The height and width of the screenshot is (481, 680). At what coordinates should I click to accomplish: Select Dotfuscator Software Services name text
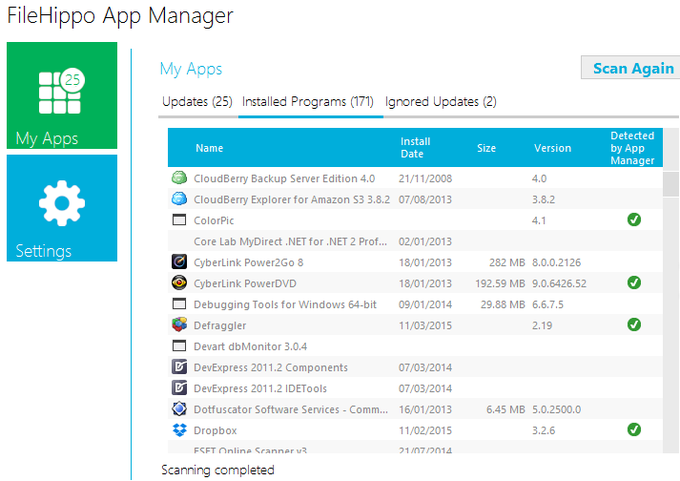tap(291, 409)
